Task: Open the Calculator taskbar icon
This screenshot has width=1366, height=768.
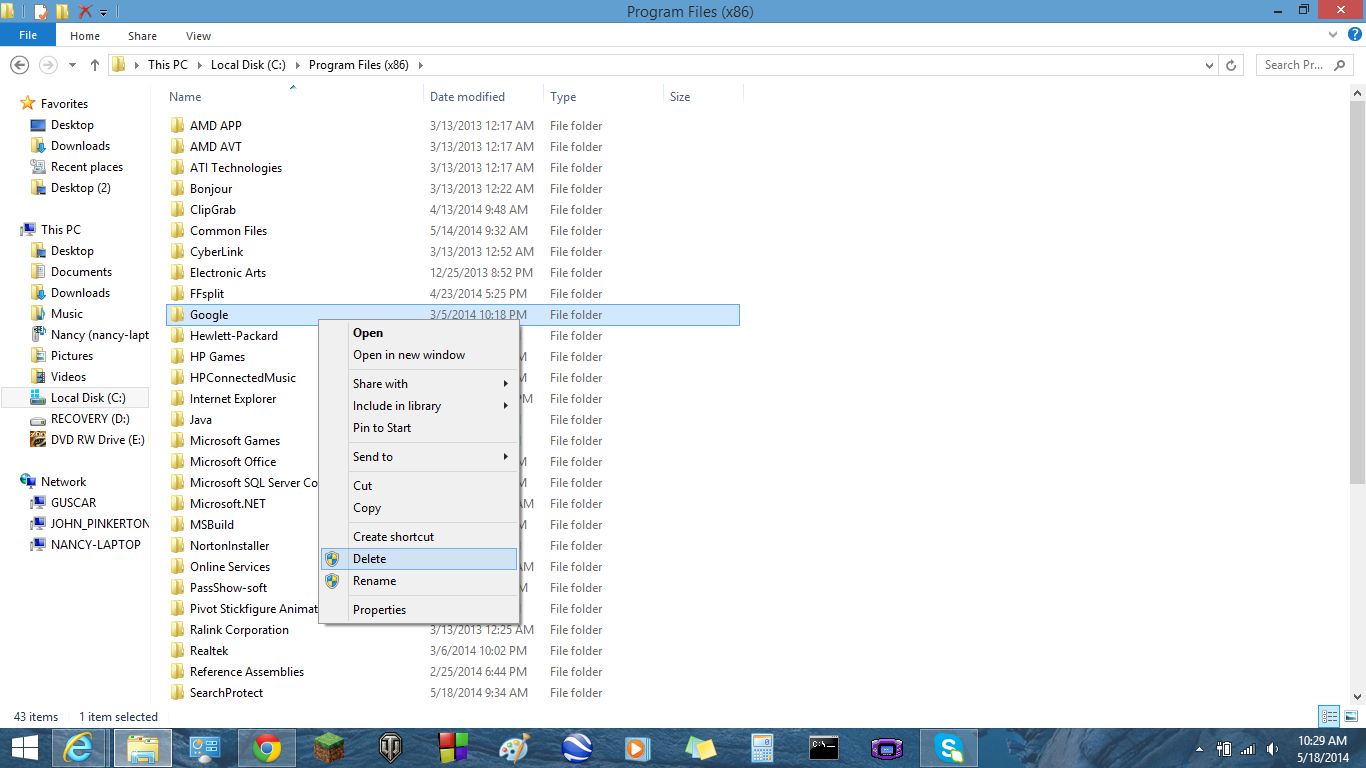Action: coord(762,748)
